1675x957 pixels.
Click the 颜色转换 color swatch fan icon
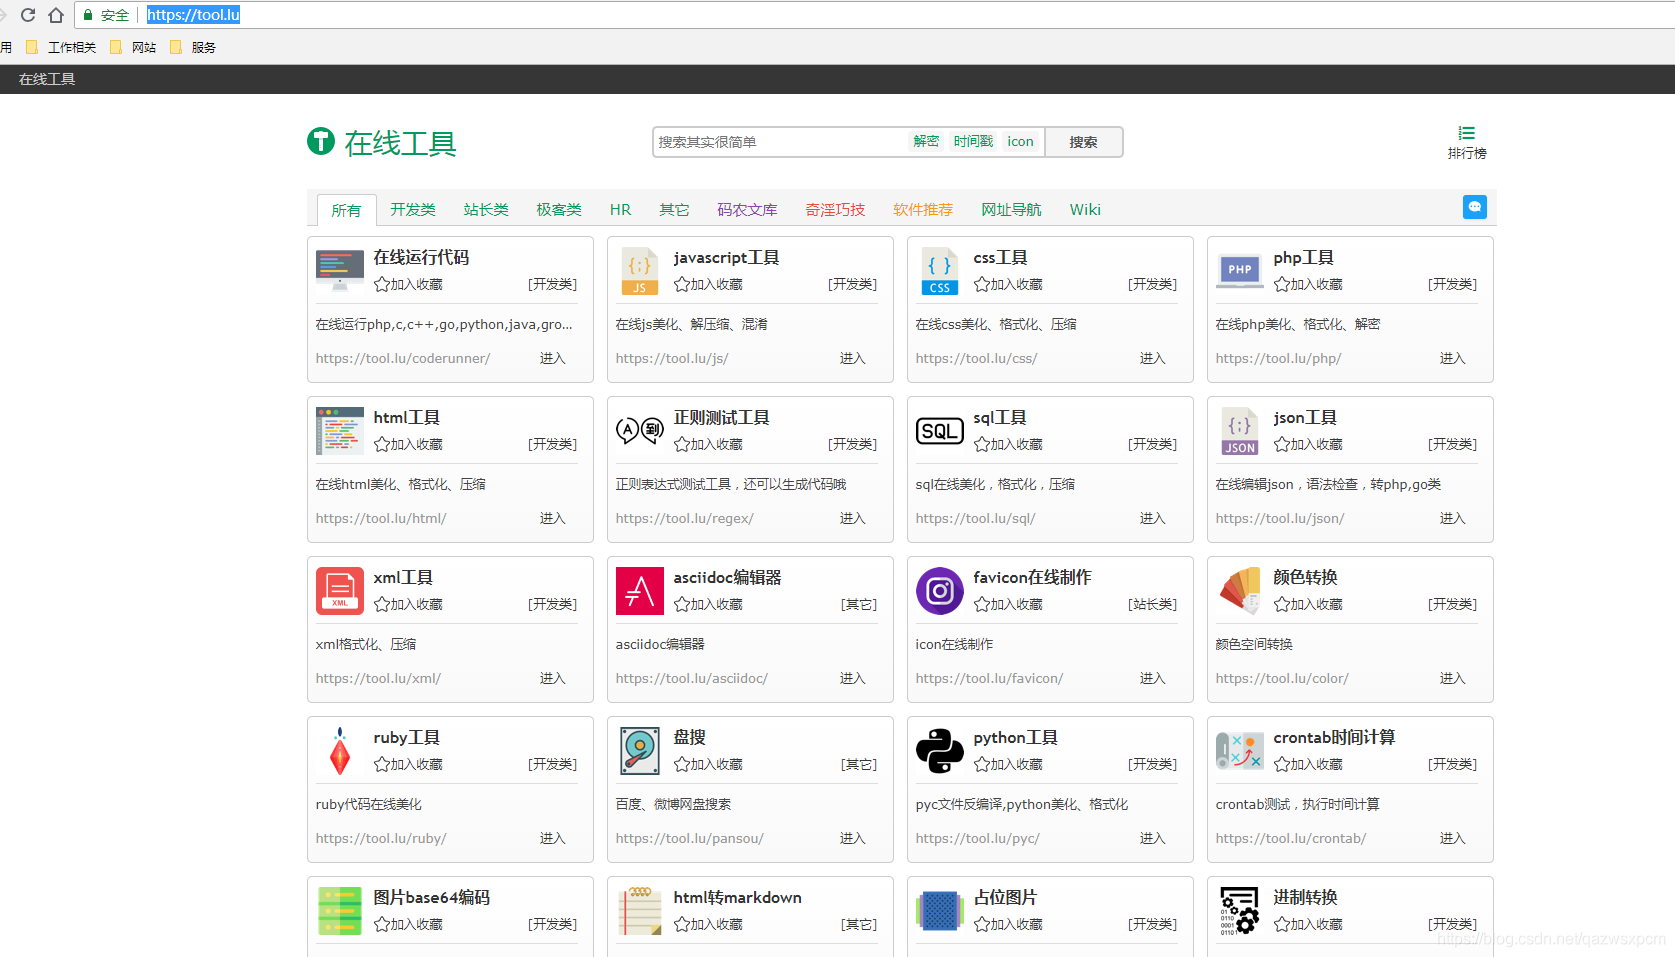coord(1240,590)
